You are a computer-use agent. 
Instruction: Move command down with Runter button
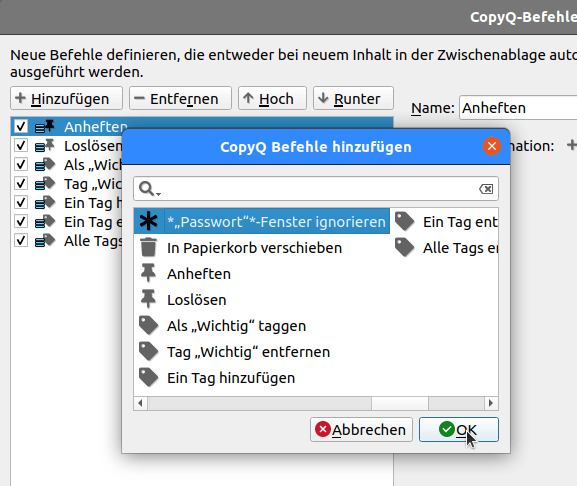[353, 98]
